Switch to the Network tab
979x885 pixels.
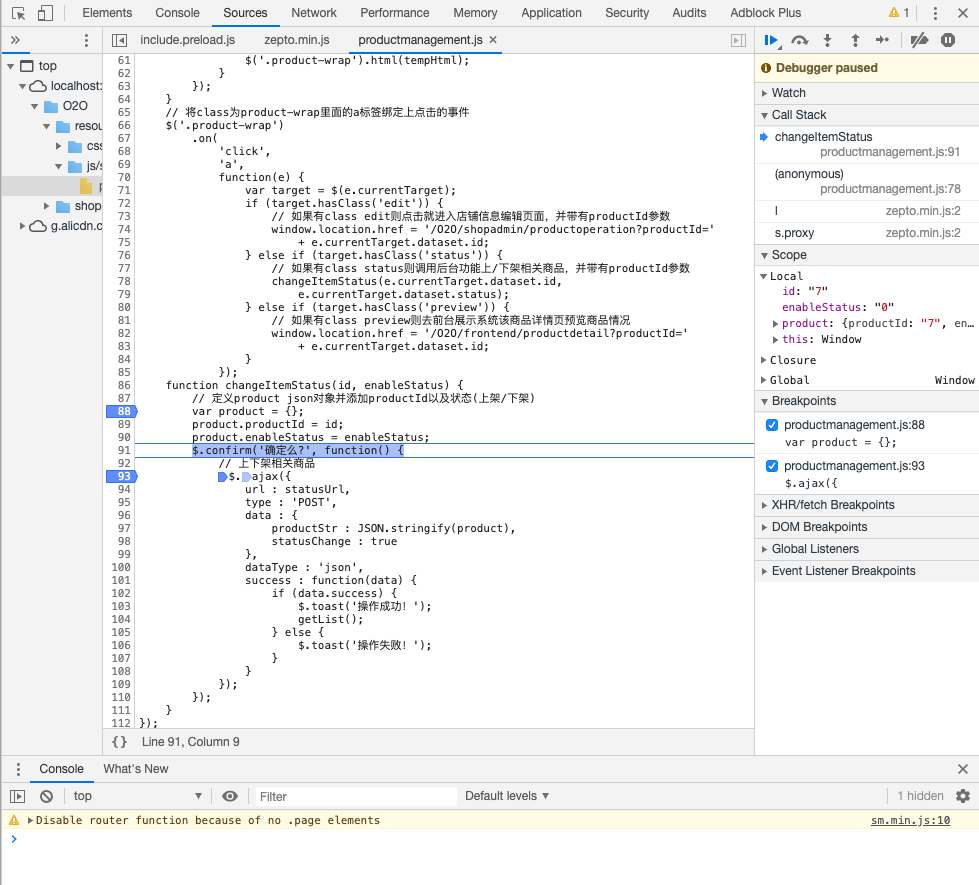coord(314,13)
